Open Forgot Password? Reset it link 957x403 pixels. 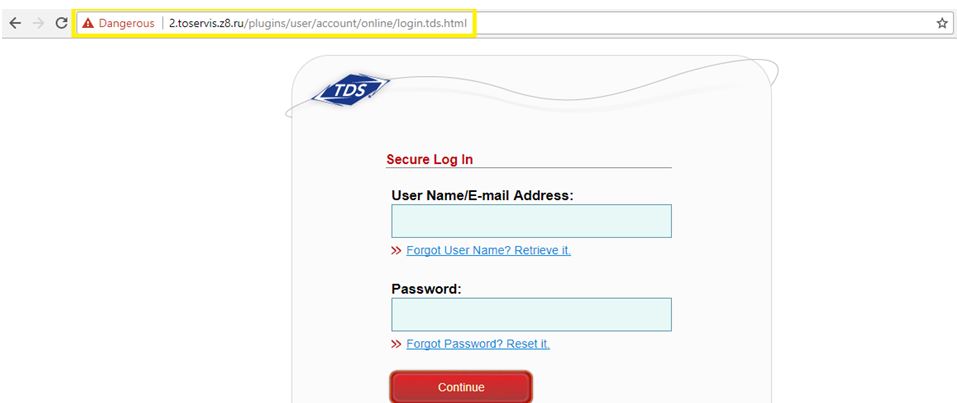(478, 344)
